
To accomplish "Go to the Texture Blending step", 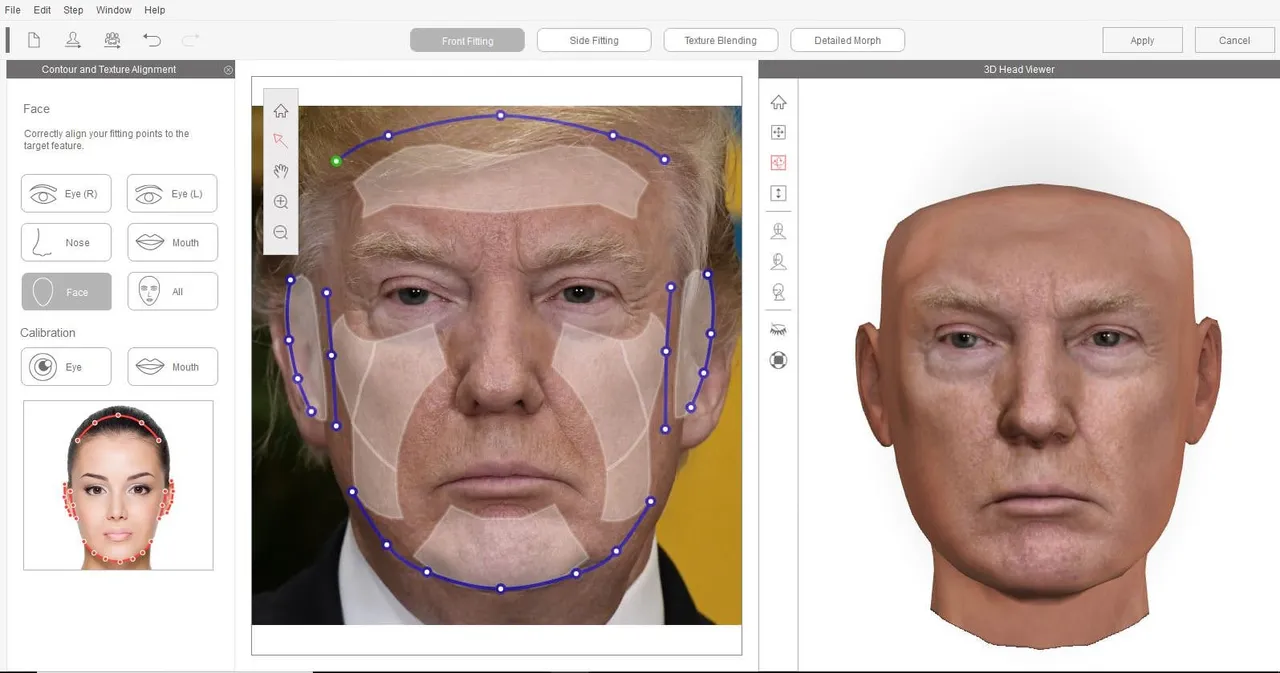I will 720,41.
